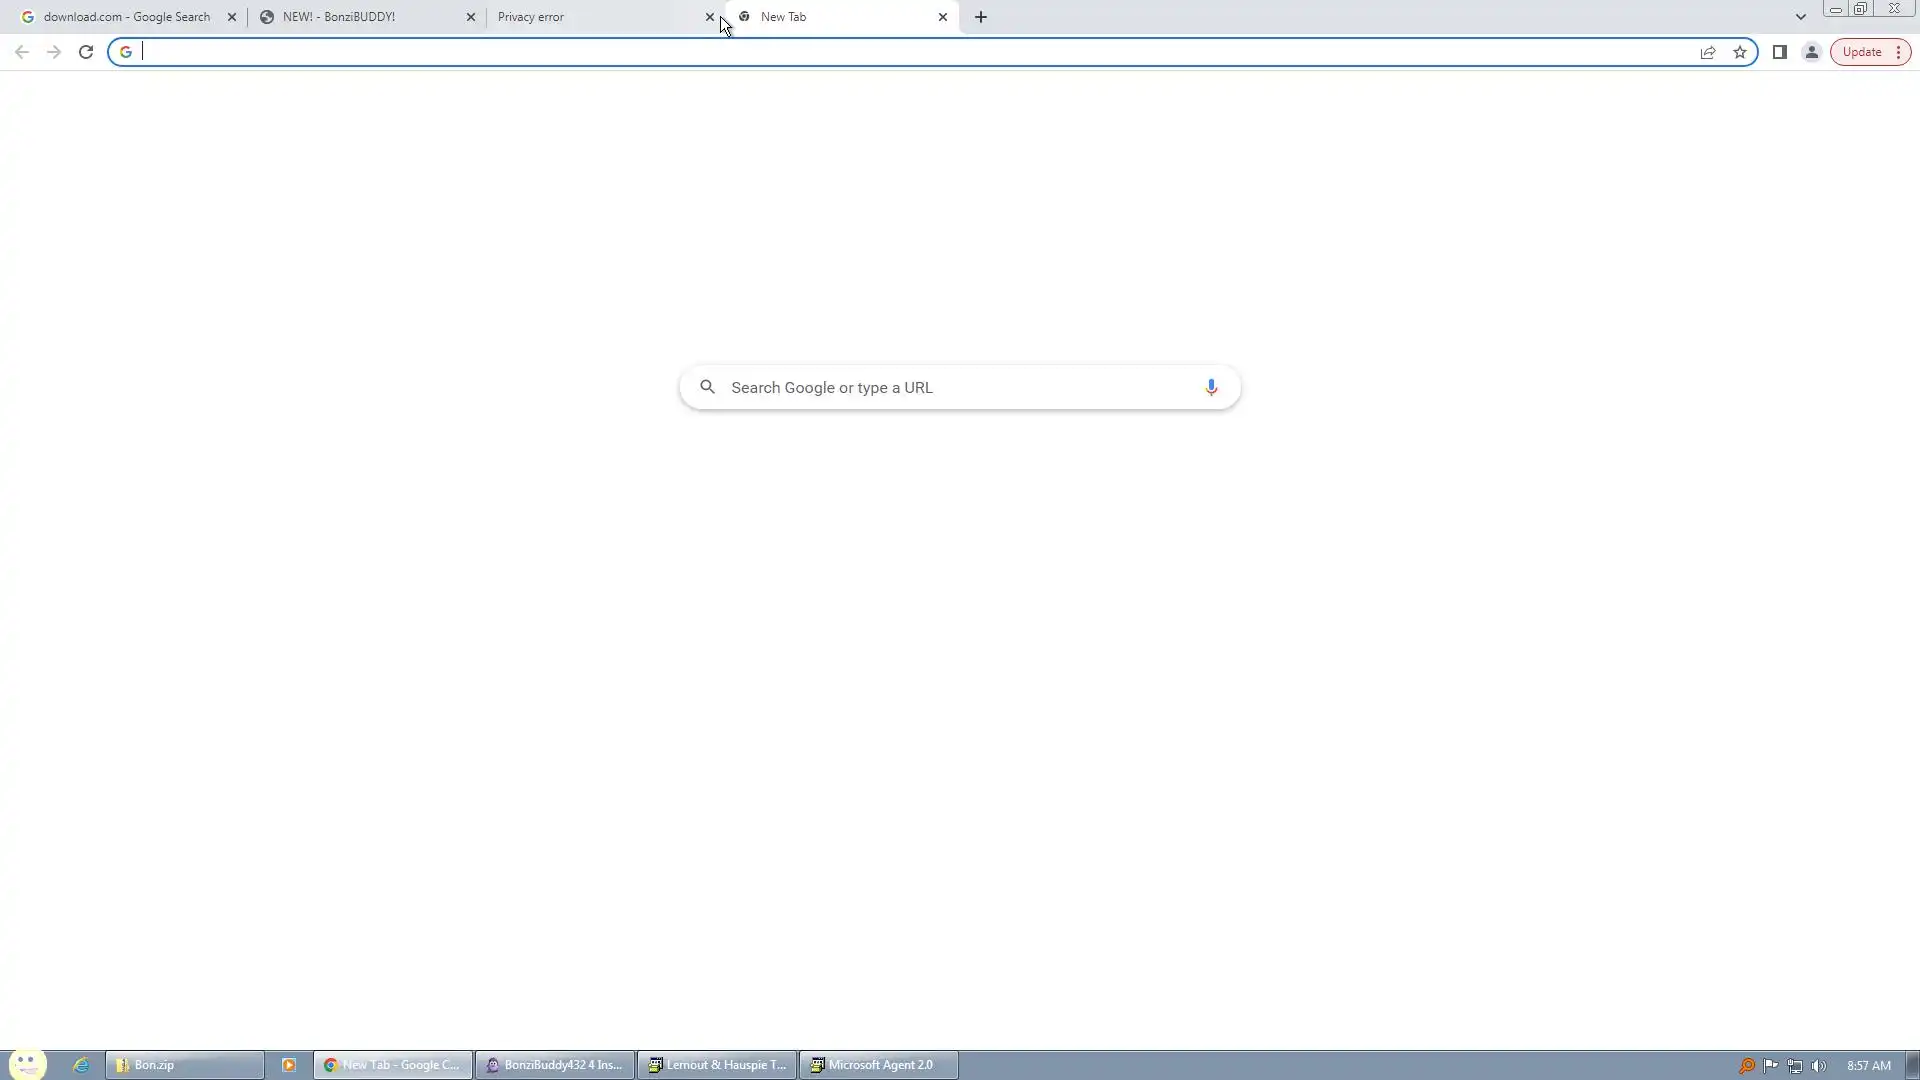Click the share this page icon
Viewport: 1920px width, 1080px height.
(x=1708, y=52)
